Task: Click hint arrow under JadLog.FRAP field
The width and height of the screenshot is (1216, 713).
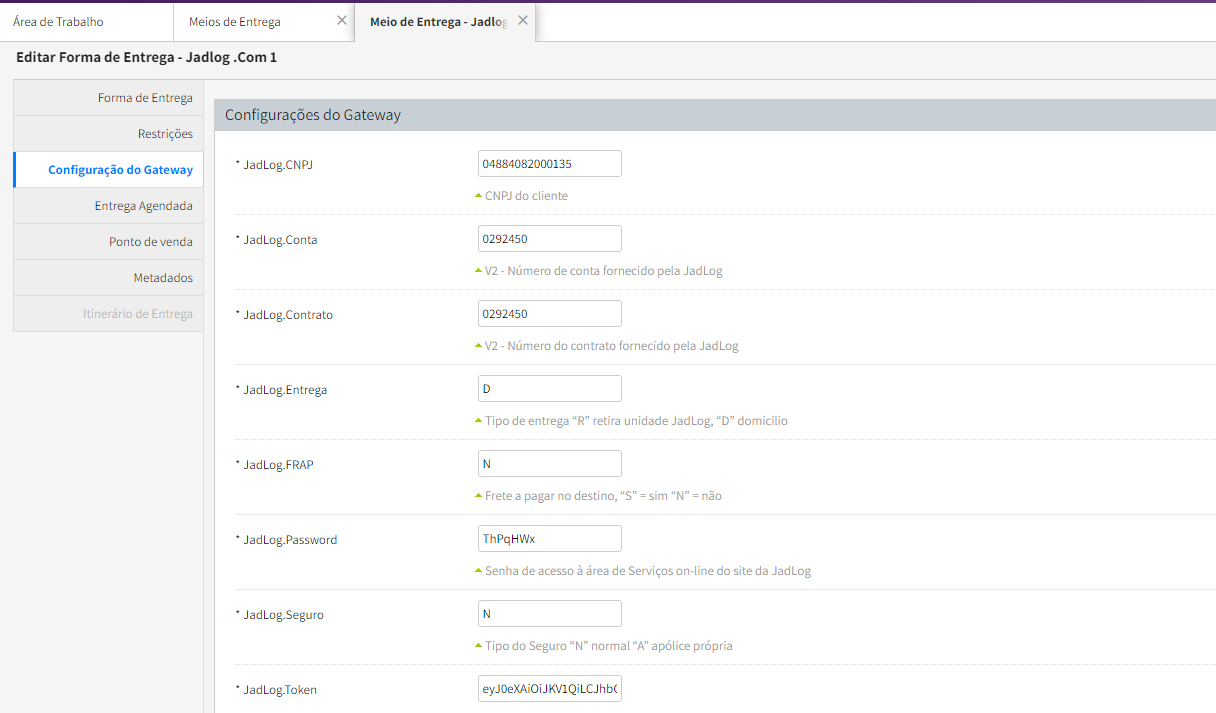Action: (478, 496)
